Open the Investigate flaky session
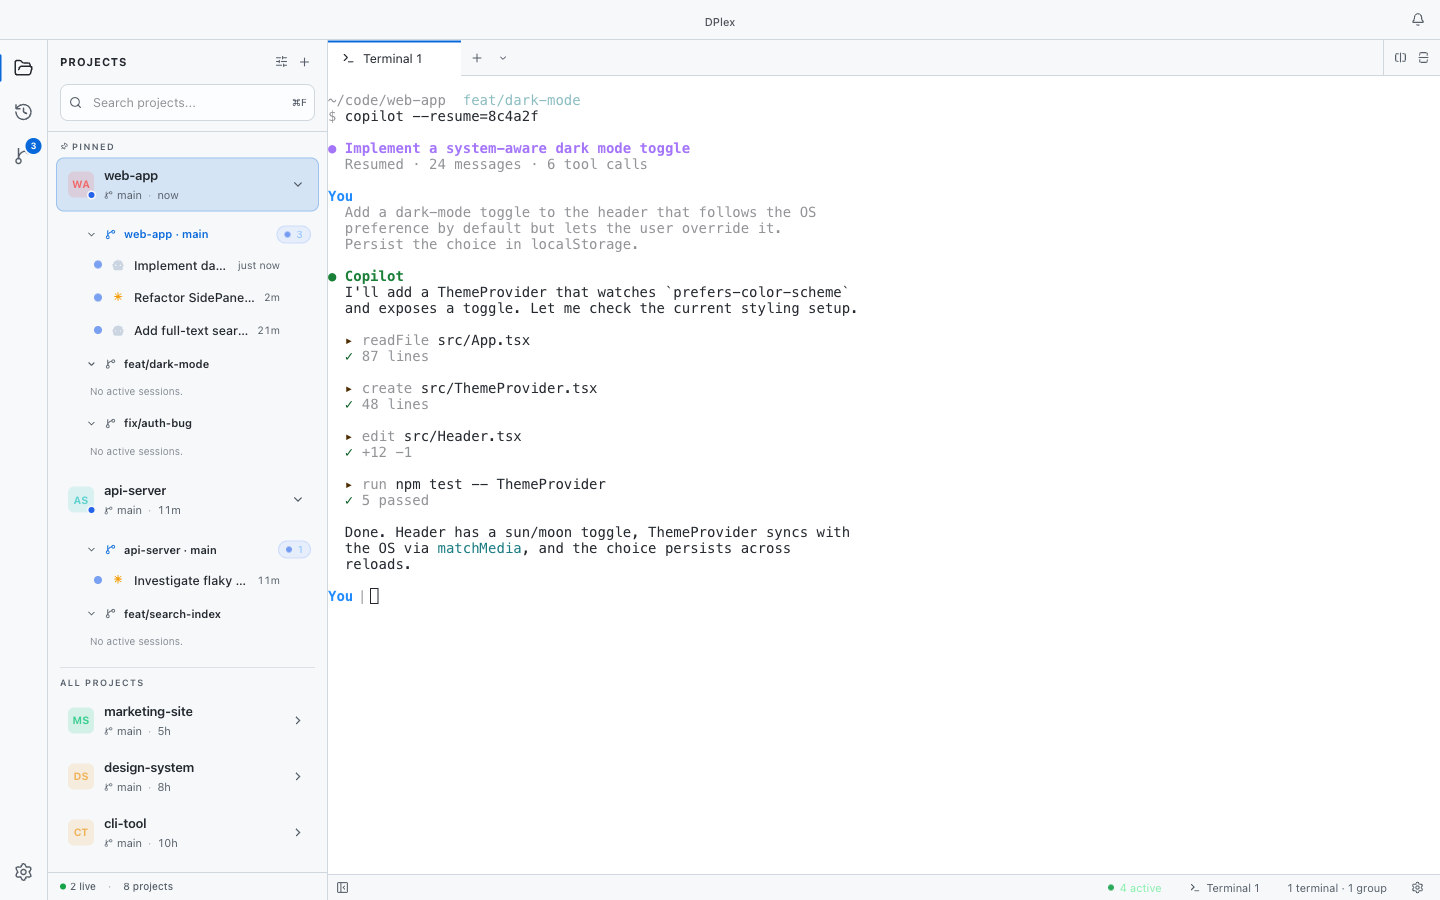Image resolution: width=1440 pixels, height=900 pixels. [x=187, y=581]
